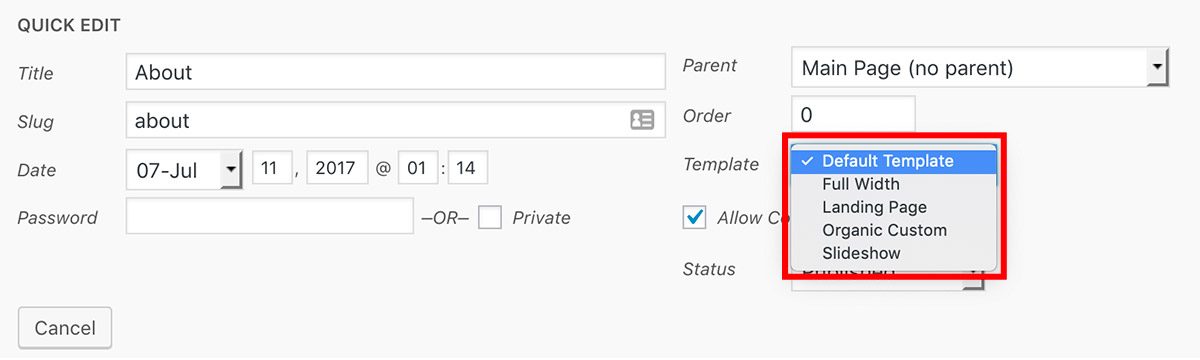Screen dimensions: 1200x360
Task: Click the Order number field
Action: click(x=853, y=114)
